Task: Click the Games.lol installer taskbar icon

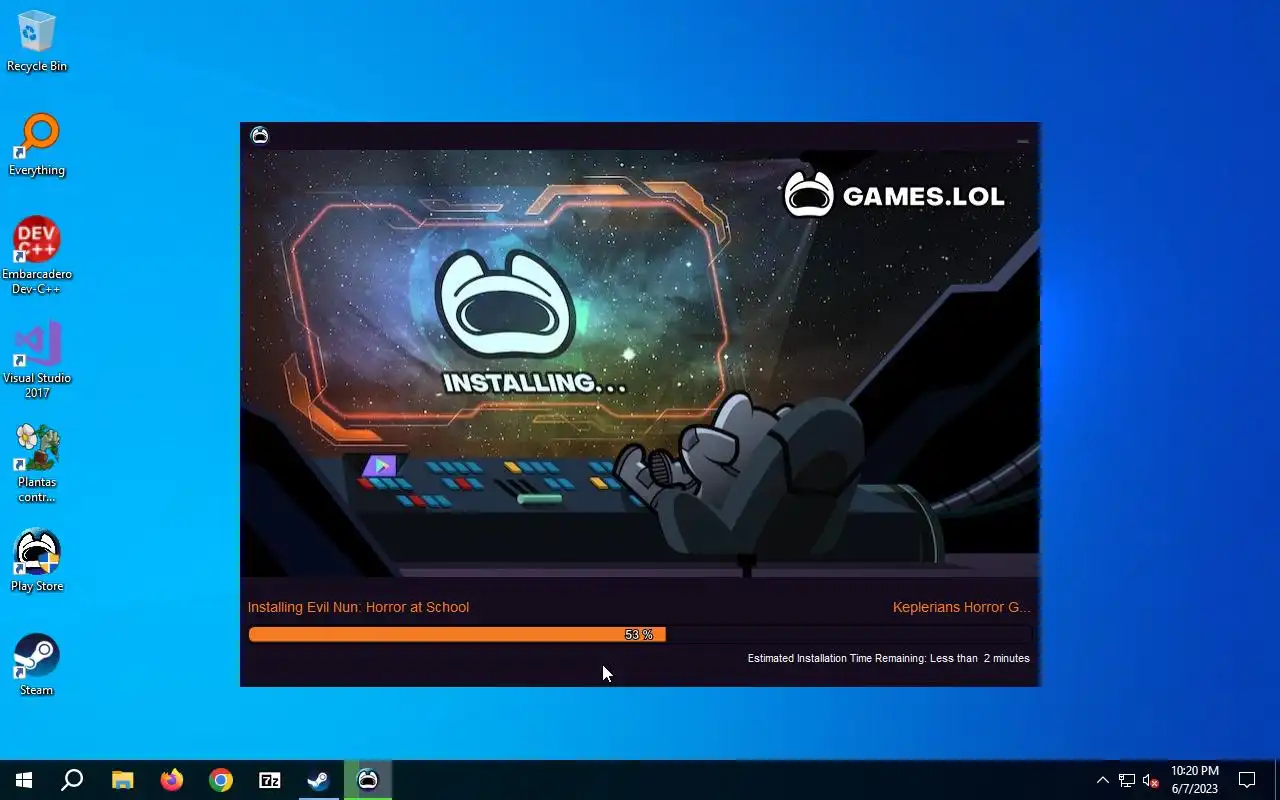Action: (367, 780)
